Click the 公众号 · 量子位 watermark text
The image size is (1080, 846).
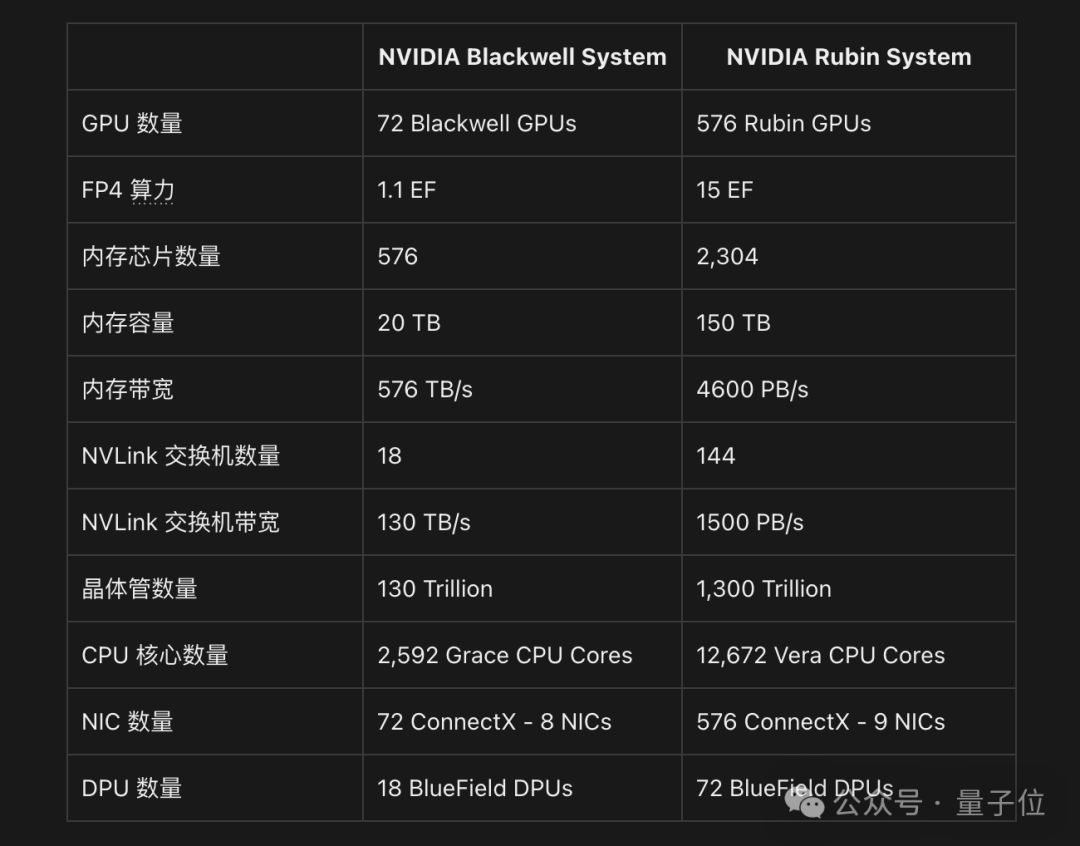[939, 802]
